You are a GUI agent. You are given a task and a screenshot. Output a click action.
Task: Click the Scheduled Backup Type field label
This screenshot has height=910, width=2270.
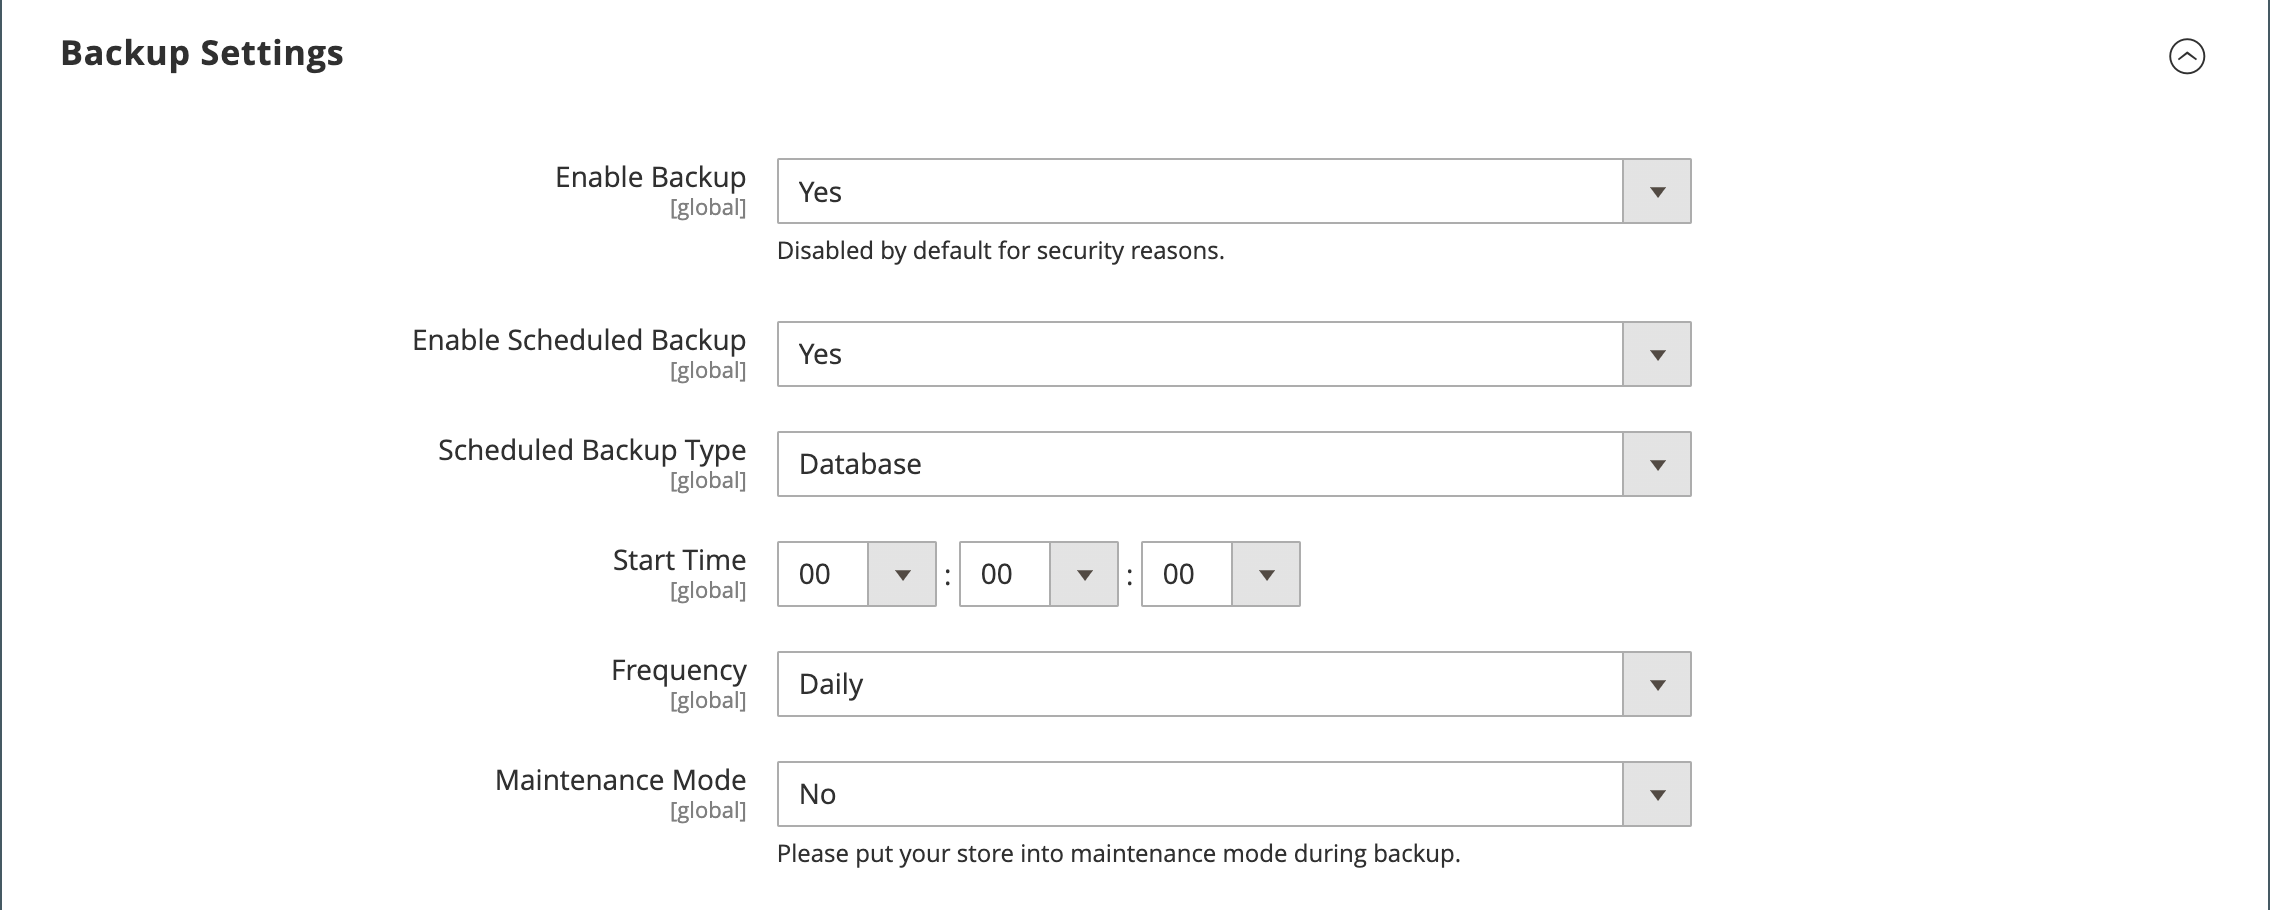tap(592, 450)
